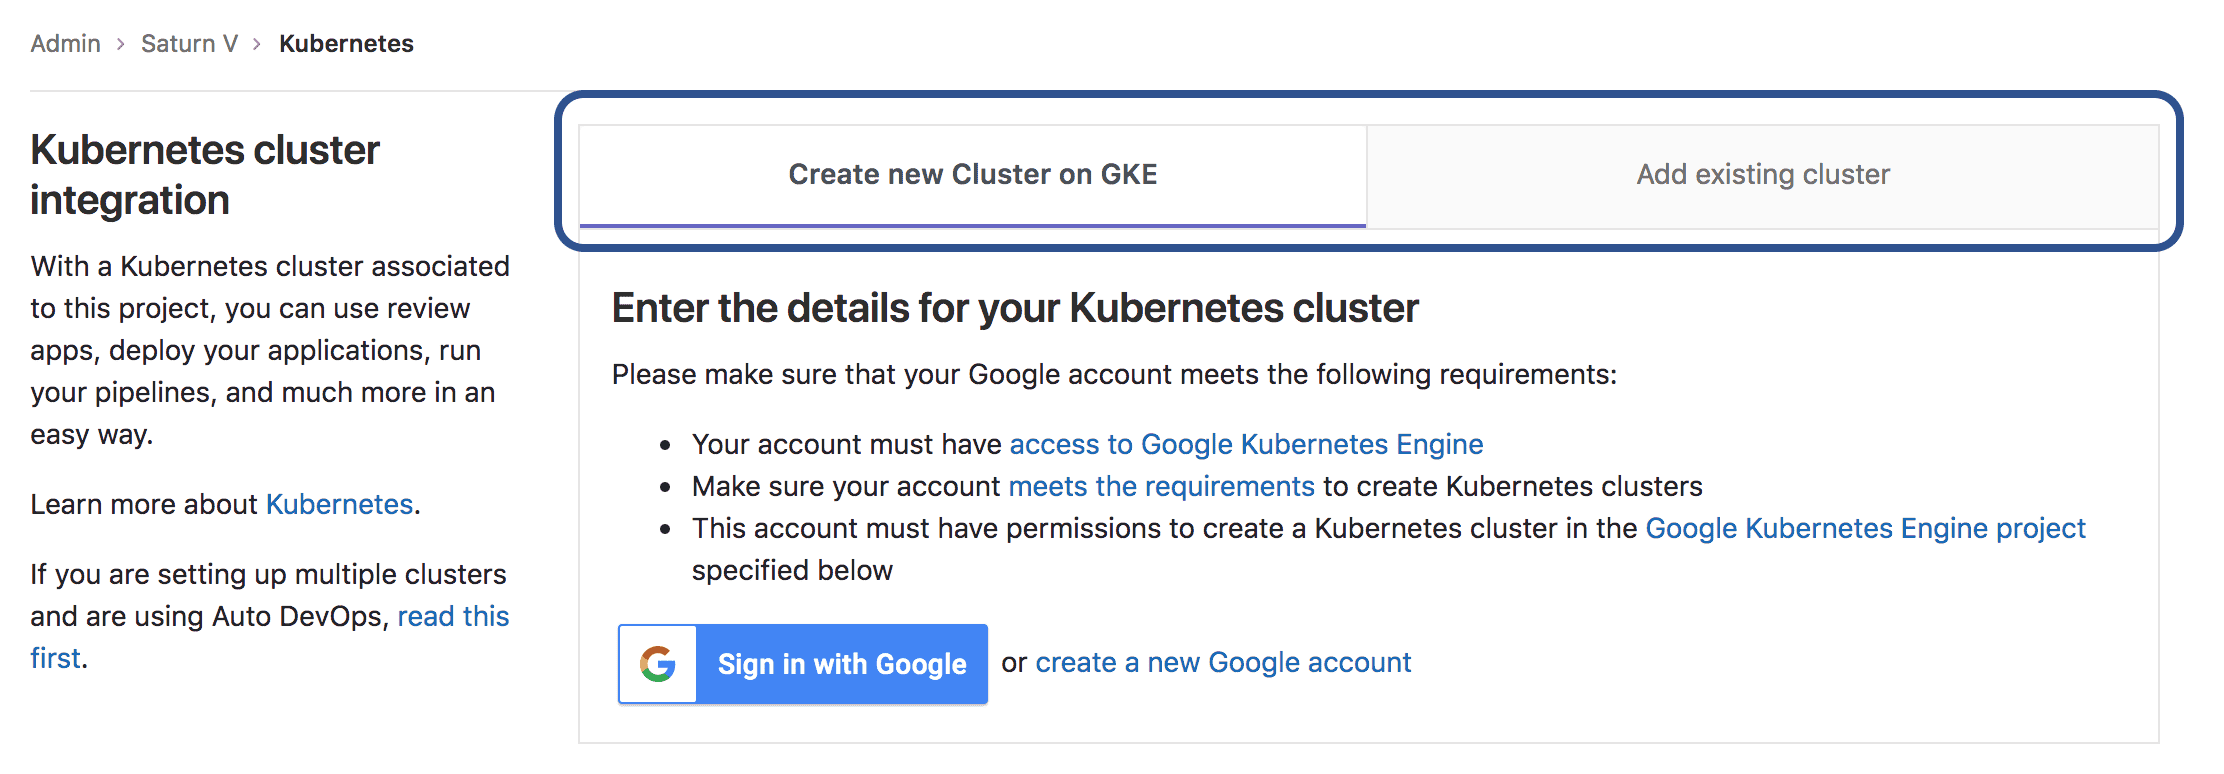
Task: Select the Create new Cluster on GKE tab
Action: coord(971,174)
